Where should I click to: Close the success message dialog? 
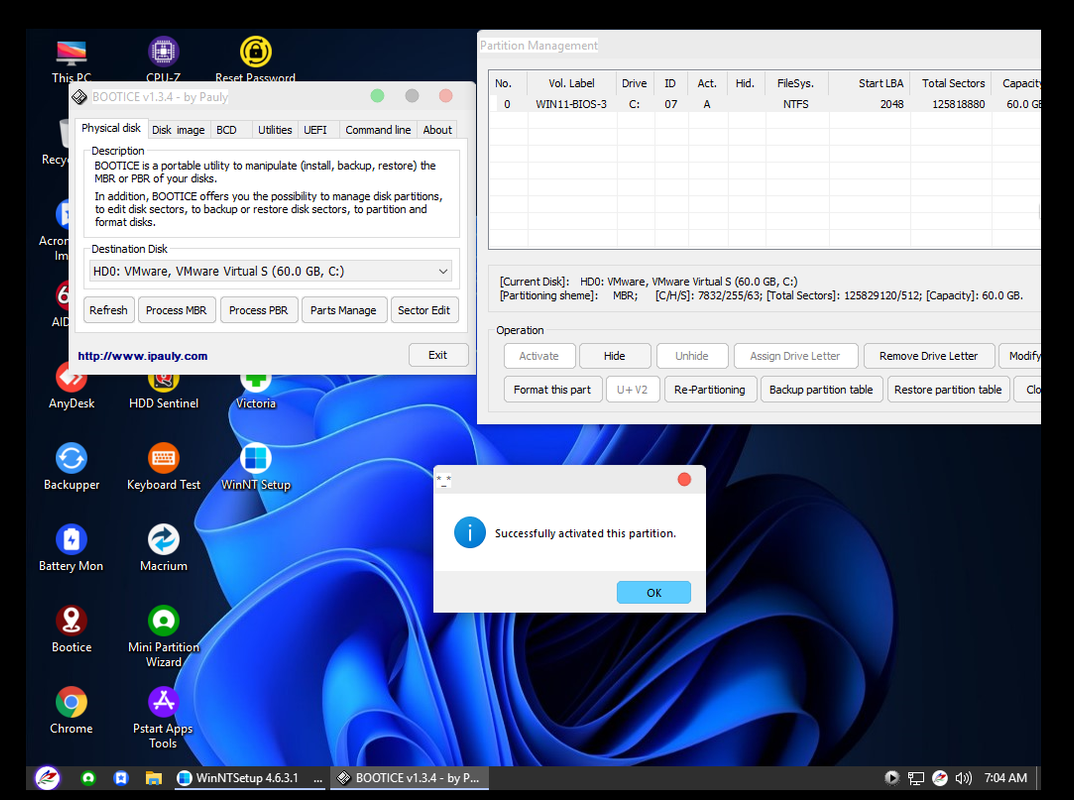point(684,479)
